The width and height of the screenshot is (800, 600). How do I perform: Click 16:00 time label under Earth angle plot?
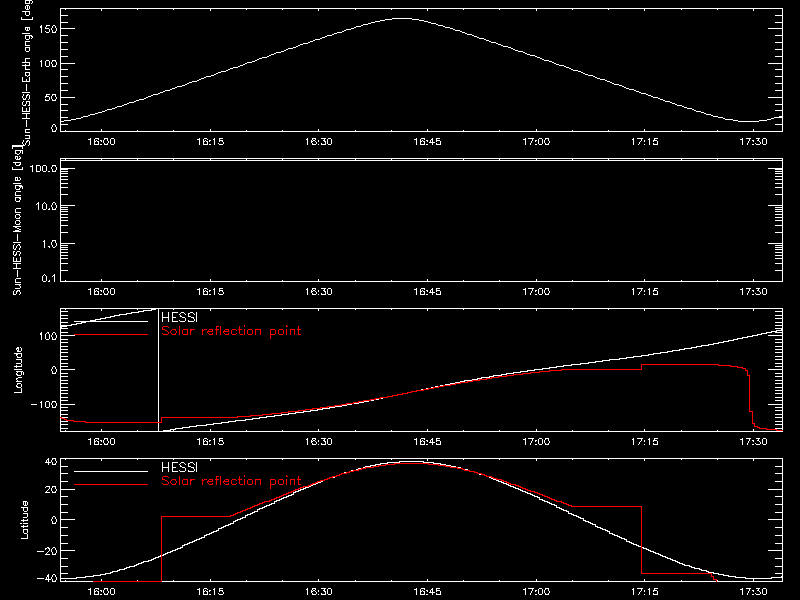[101, 142]
